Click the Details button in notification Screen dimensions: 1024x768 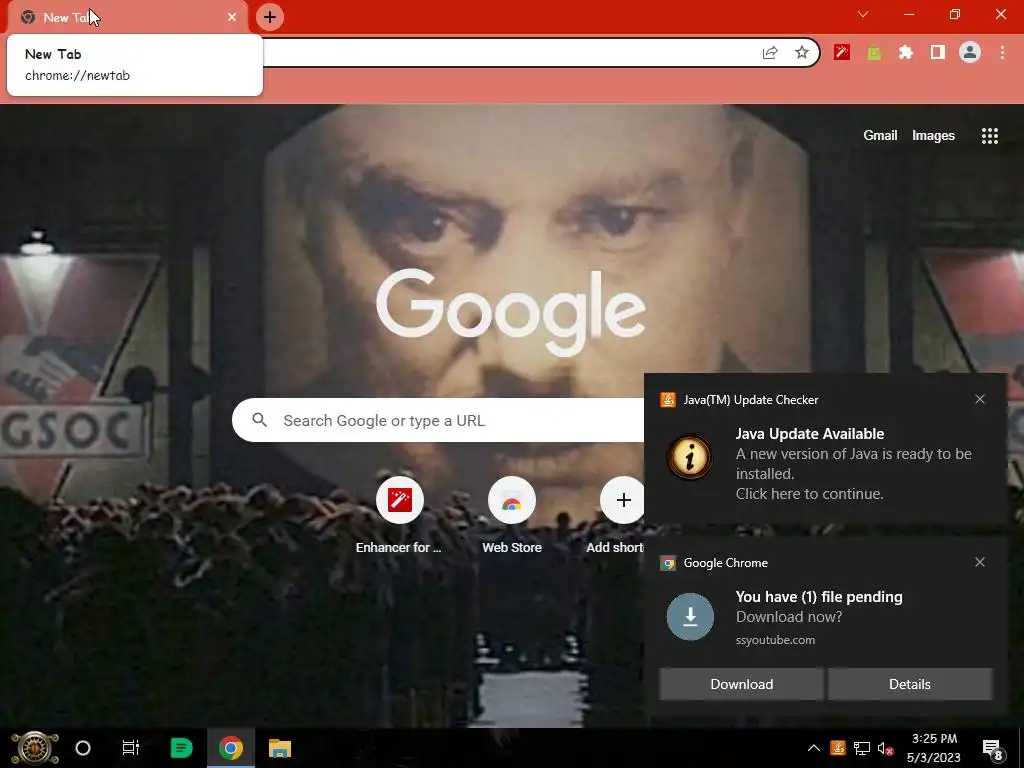coord(910,684)
